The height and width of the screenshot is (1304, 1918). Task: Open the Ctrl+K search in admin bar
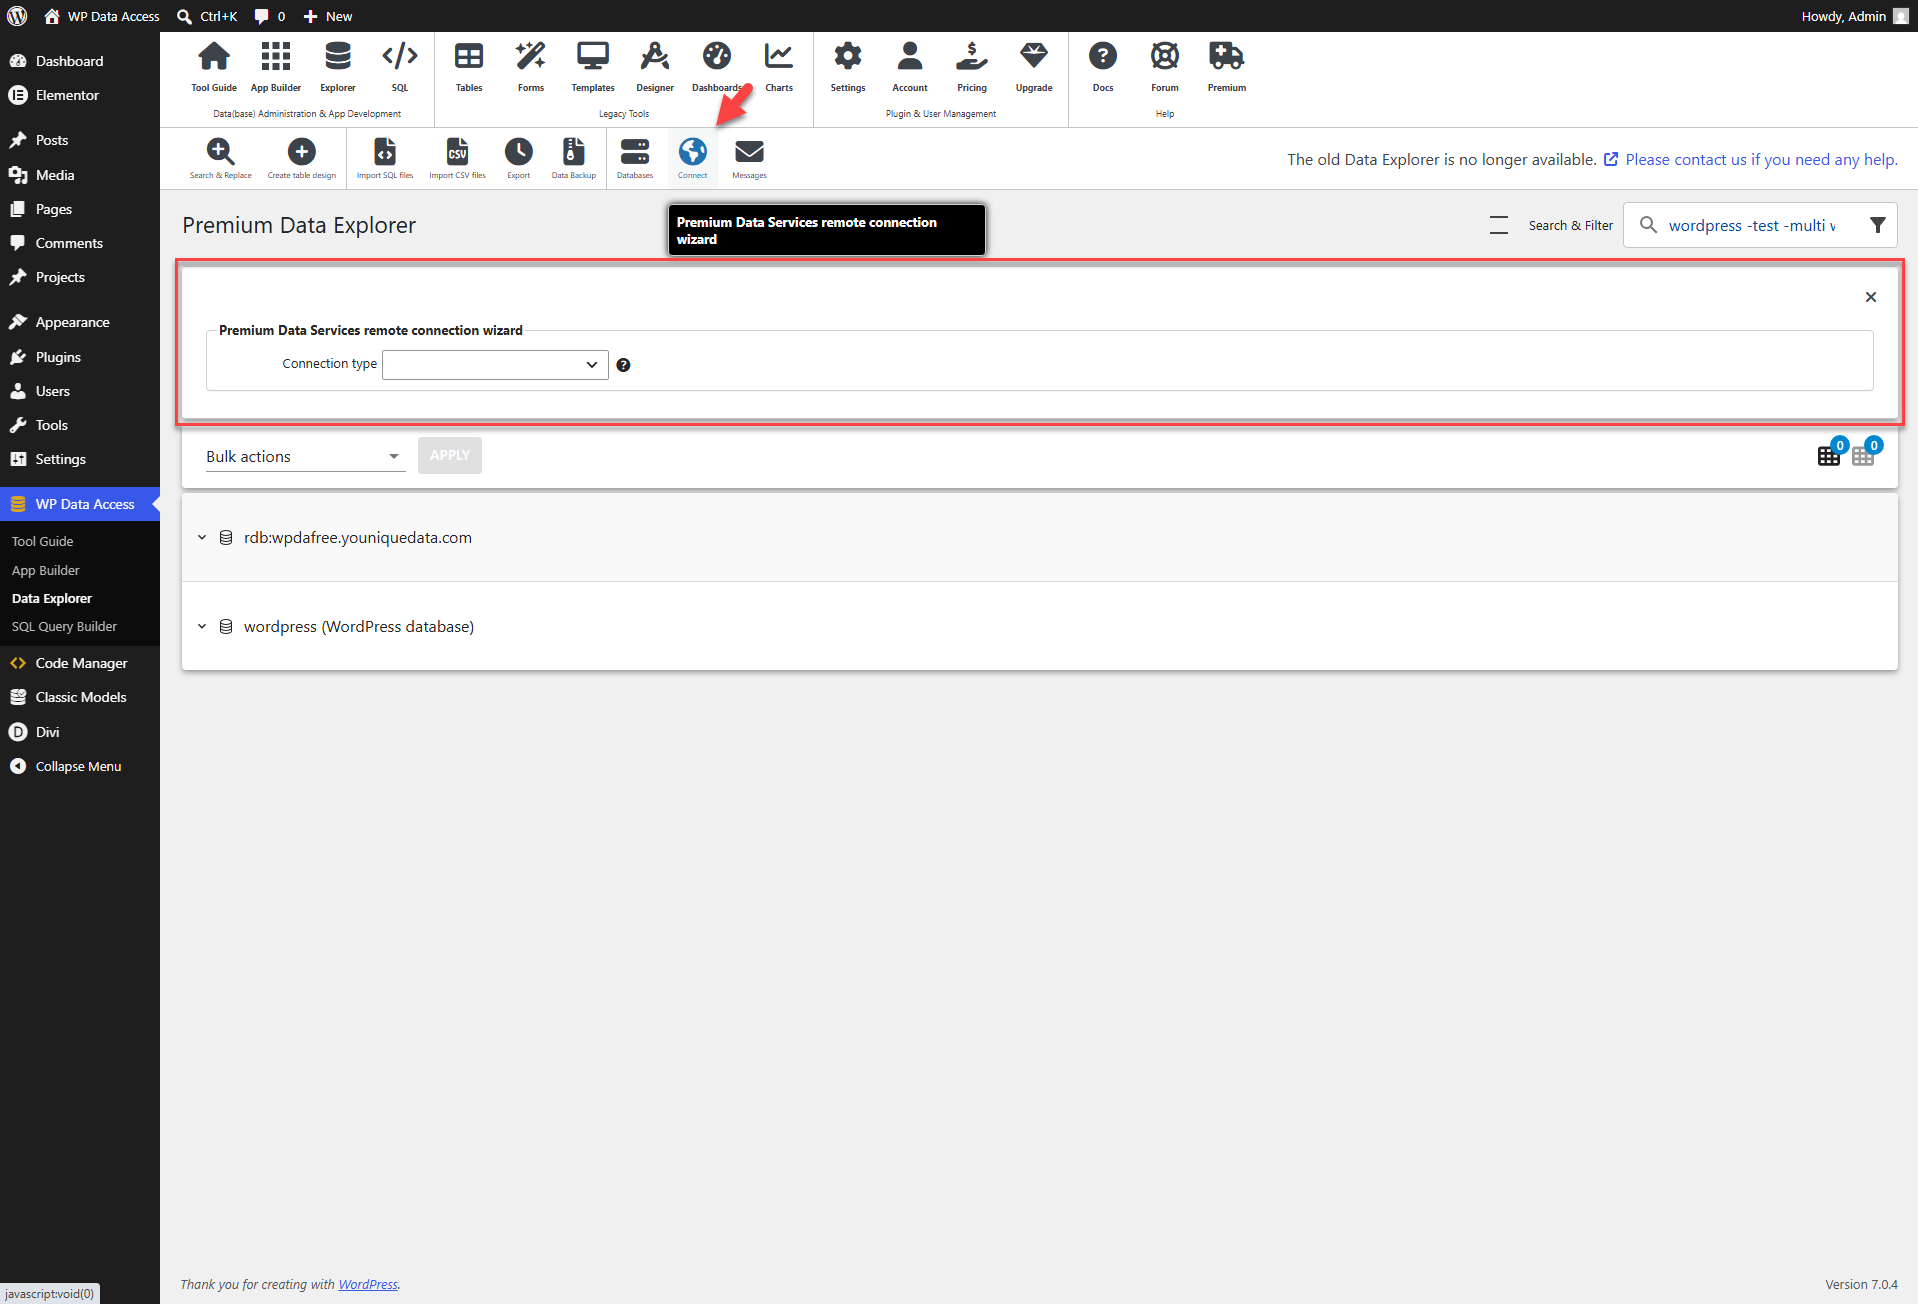[207, 16]
